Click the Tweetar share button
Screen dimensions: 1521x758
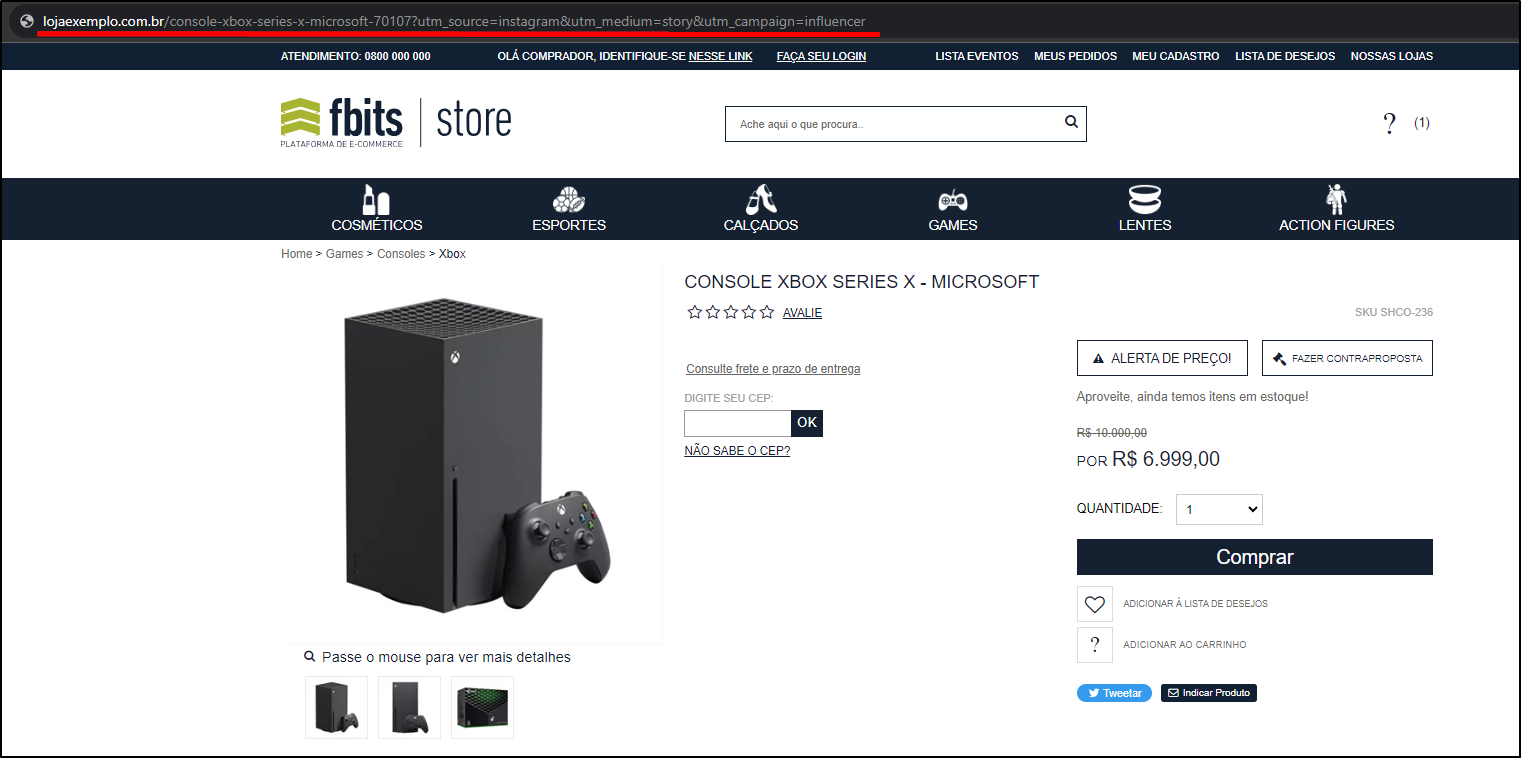click(1114, 693)
